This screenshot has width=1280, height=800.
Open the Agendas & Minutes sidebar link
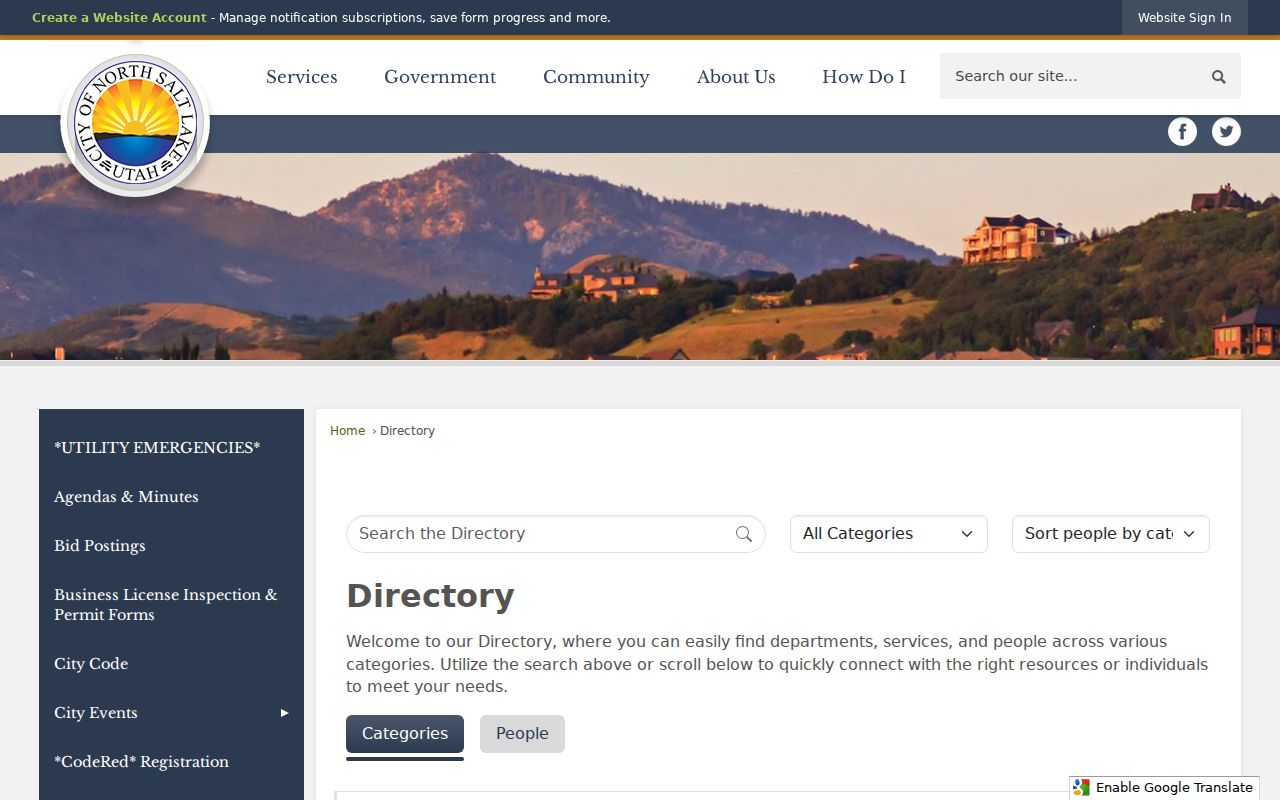click(171, 497)
